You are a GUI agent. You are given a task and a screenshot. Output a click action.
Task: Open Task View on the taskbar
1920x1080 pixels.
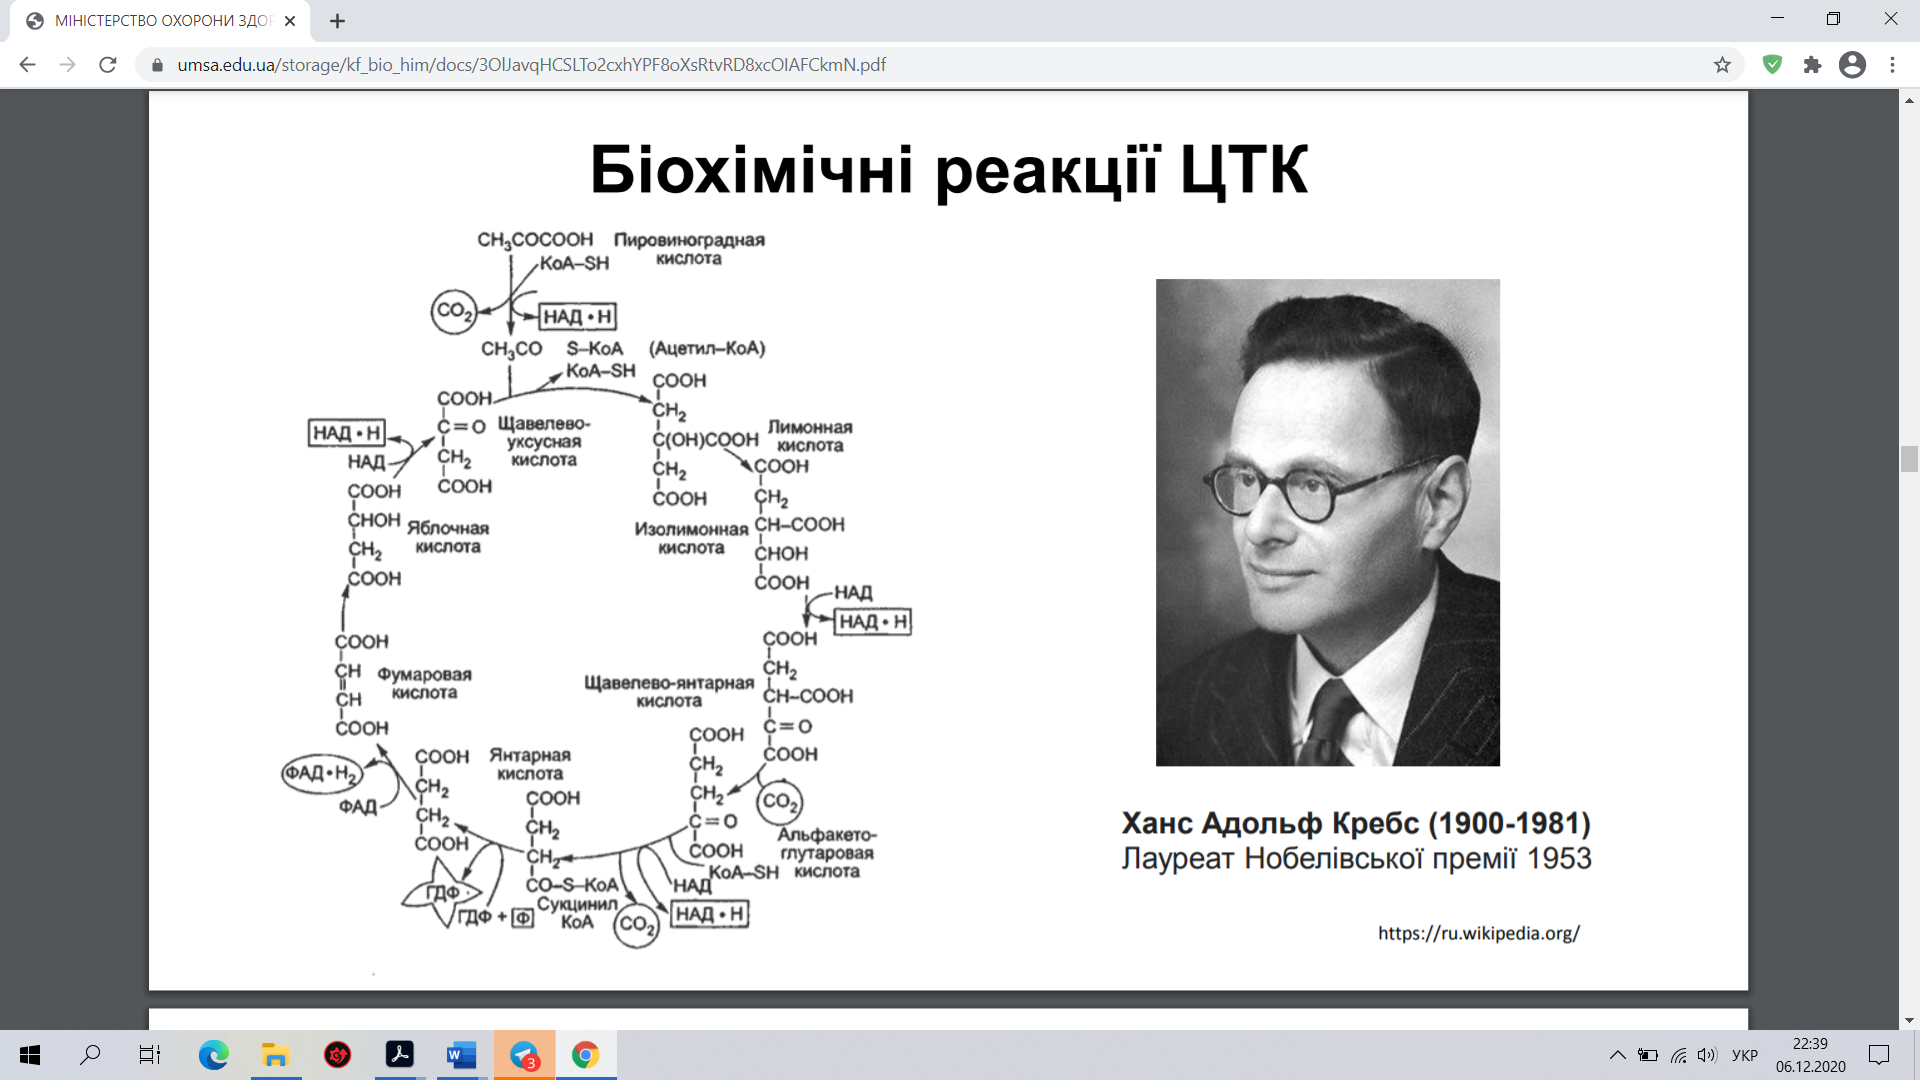click(150, 1055)
